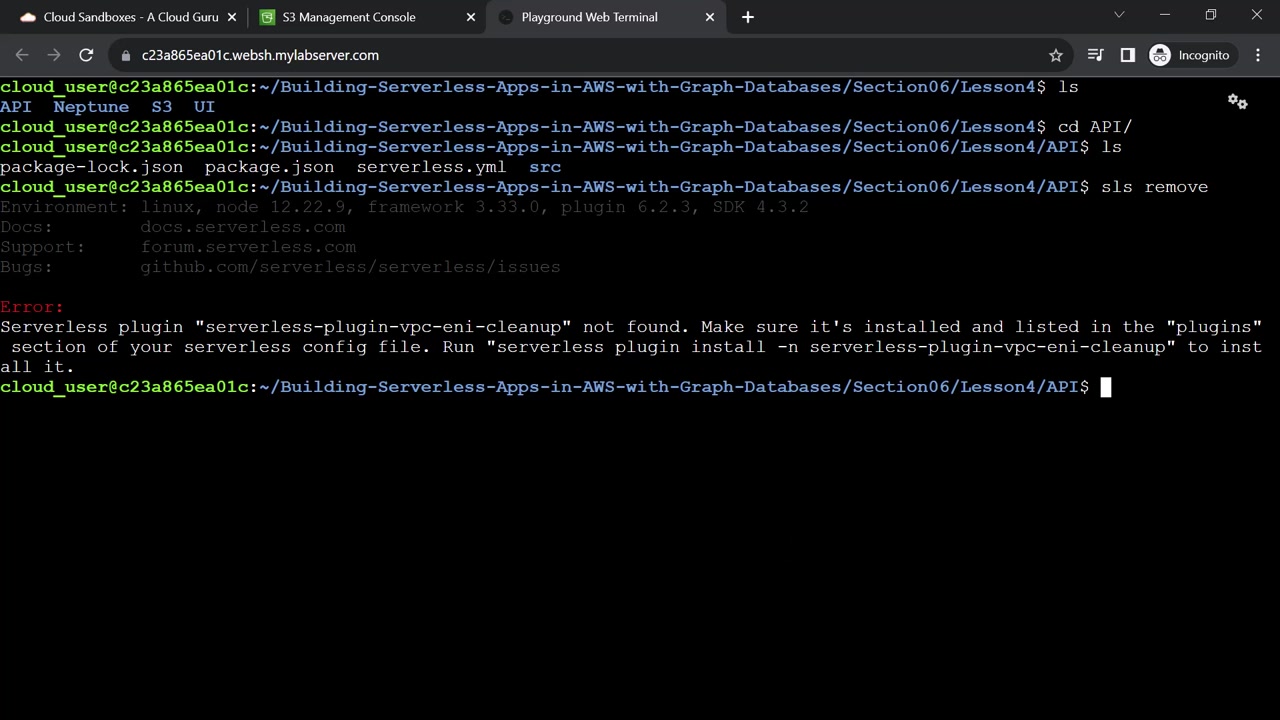Click 'package-lock.json' file name
The height and width of the screenshot is (720, 1280).
coord(92,167)
